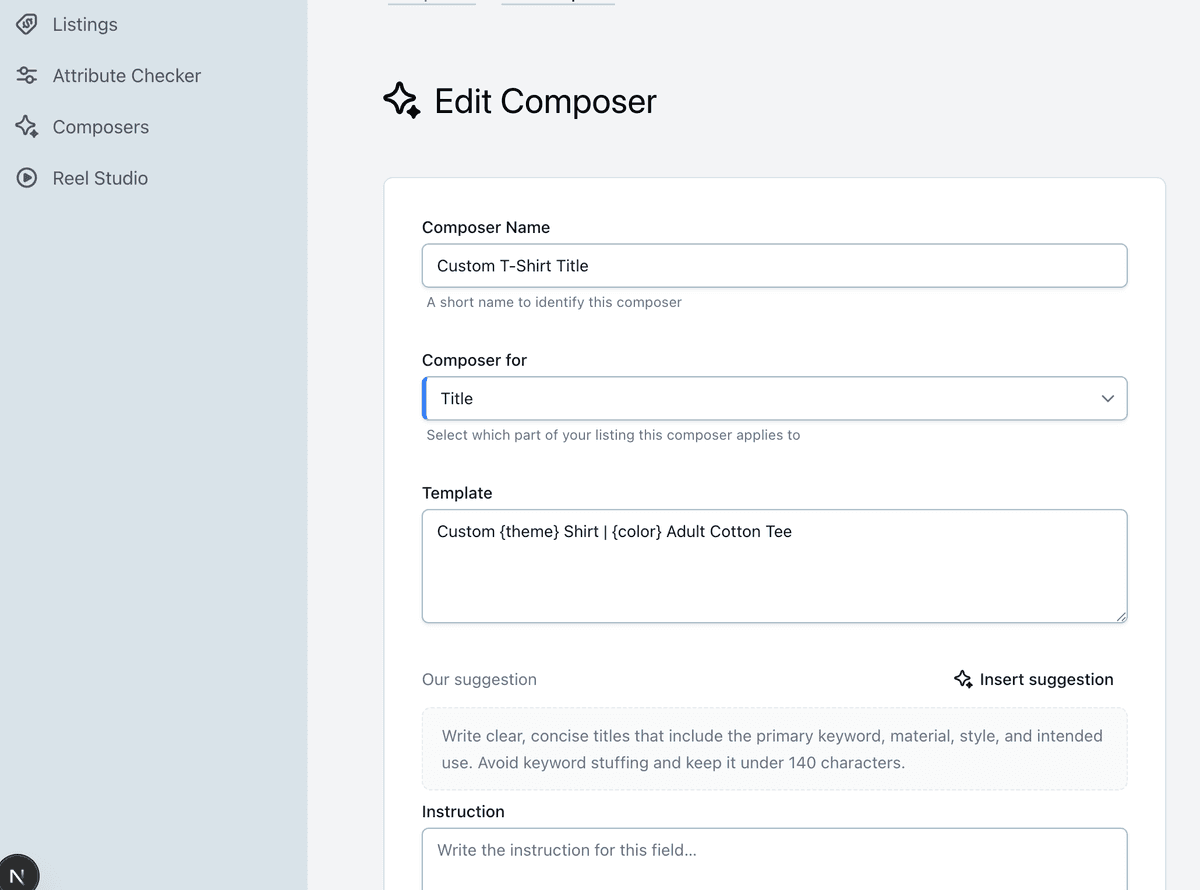Click the Insert suggestion link
Screen dimensions: 1200x890
pyautogui.click(x=1046, y=679)
